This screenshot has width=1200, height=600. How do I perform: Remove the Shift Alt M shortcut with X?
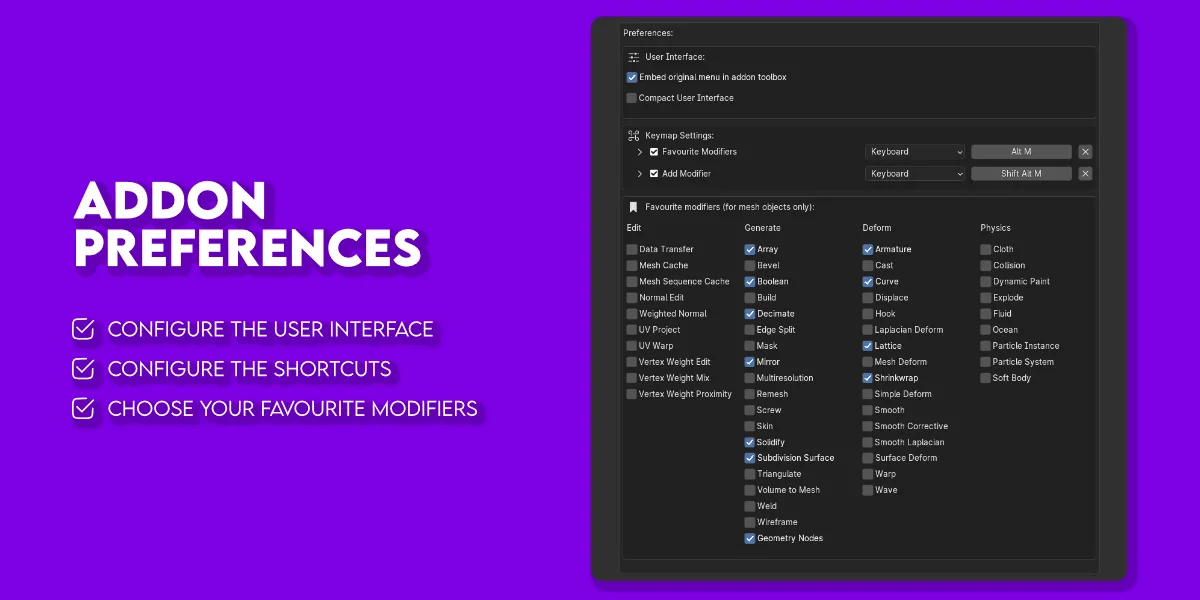pyautogui.click(x=1085, y=174)
